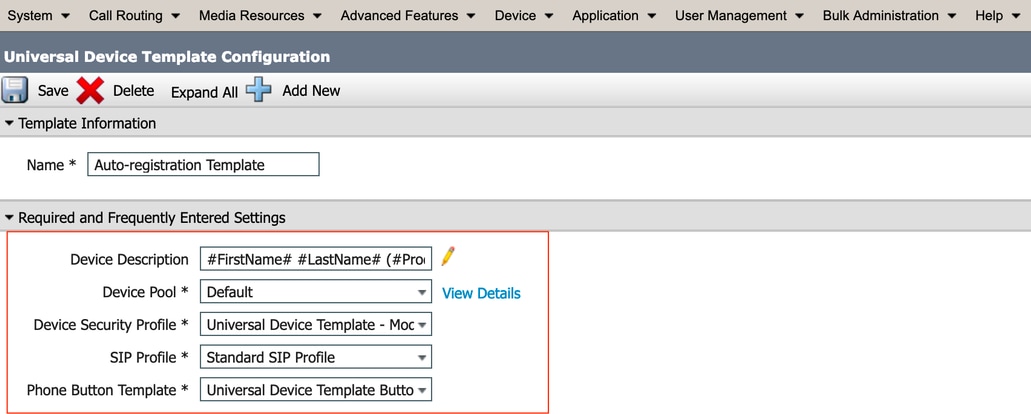Click the Device Pool label

click(146, 292)
